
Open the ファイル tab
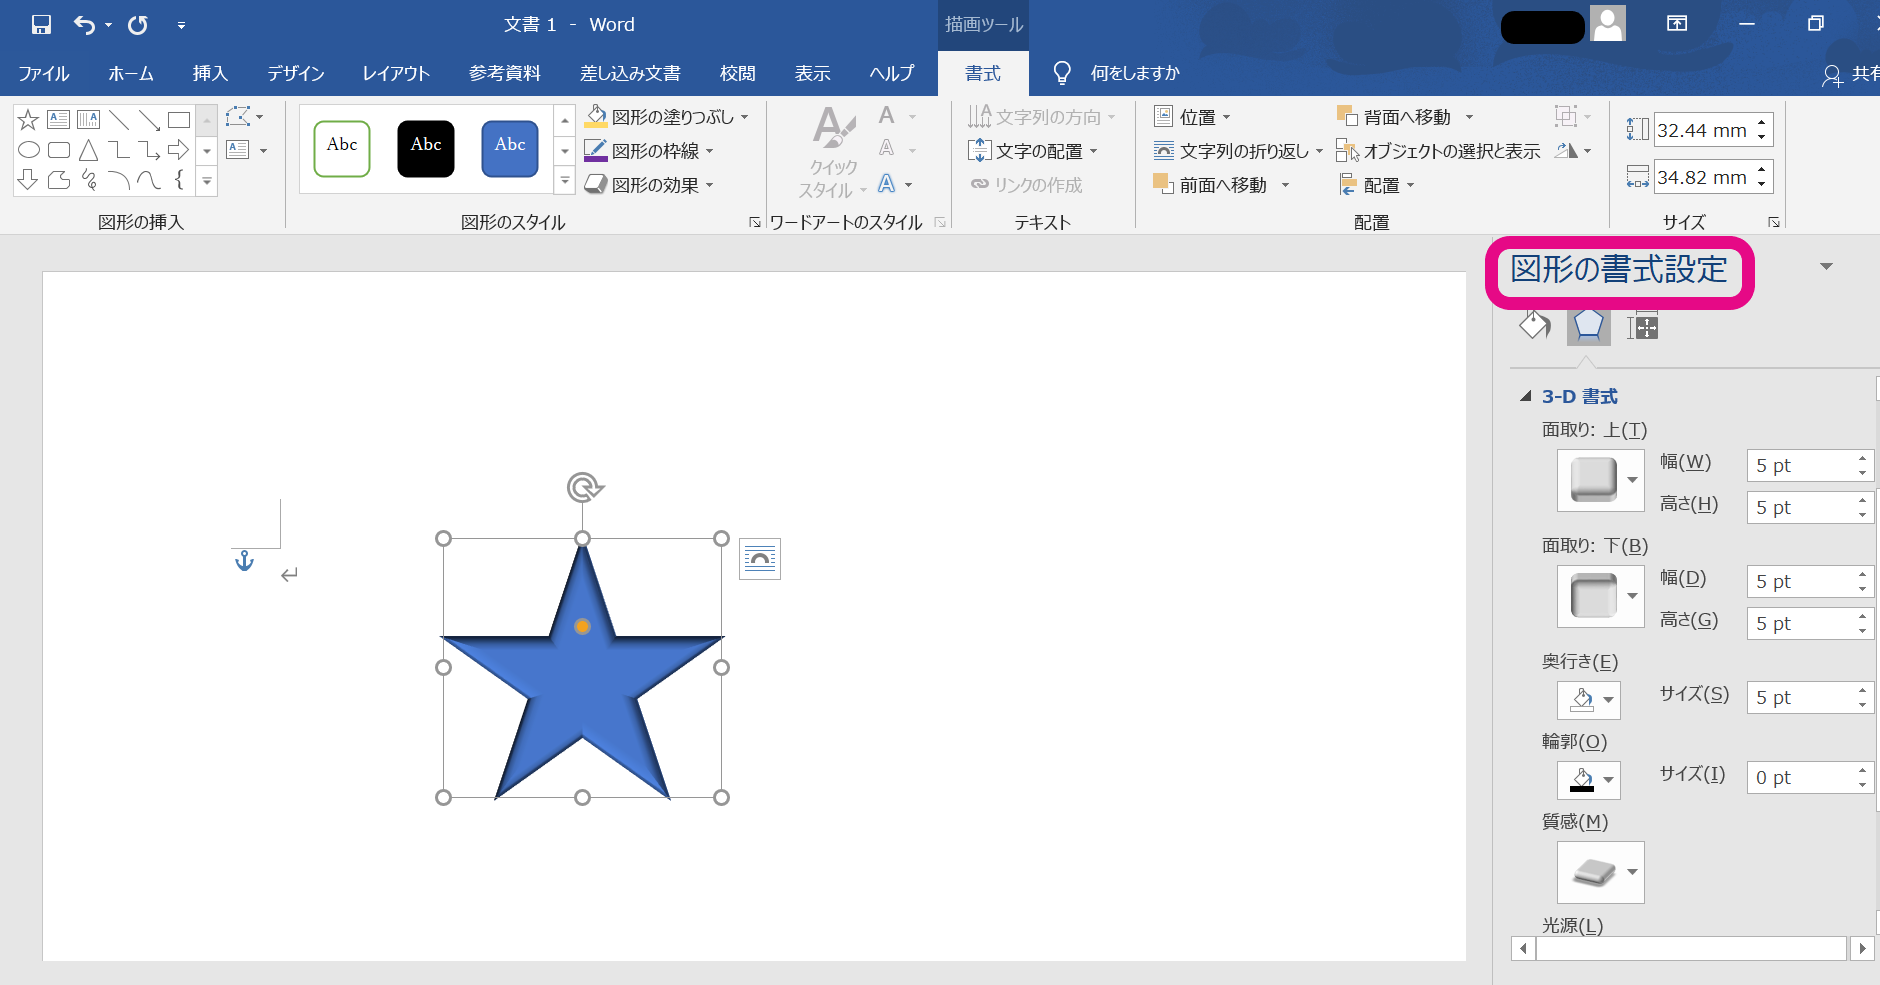[x=44, y=73]
